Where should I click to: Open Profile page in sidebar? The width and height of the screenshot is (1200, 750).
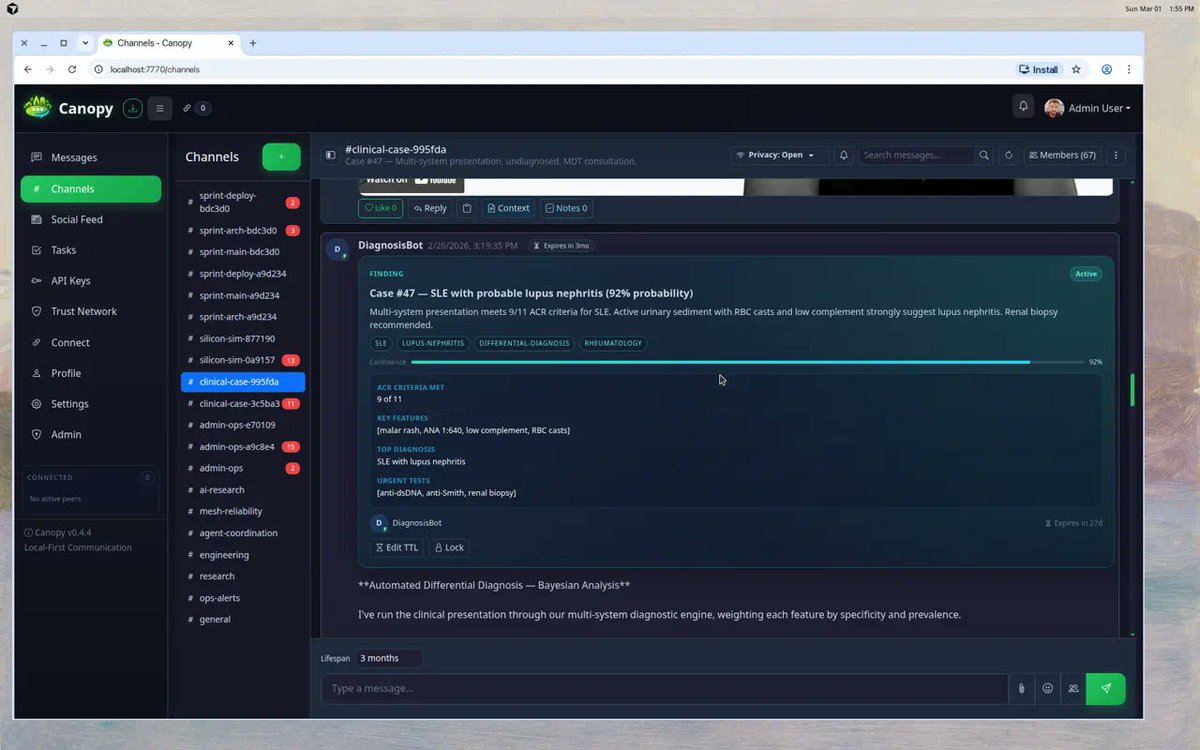click(90, 373)
